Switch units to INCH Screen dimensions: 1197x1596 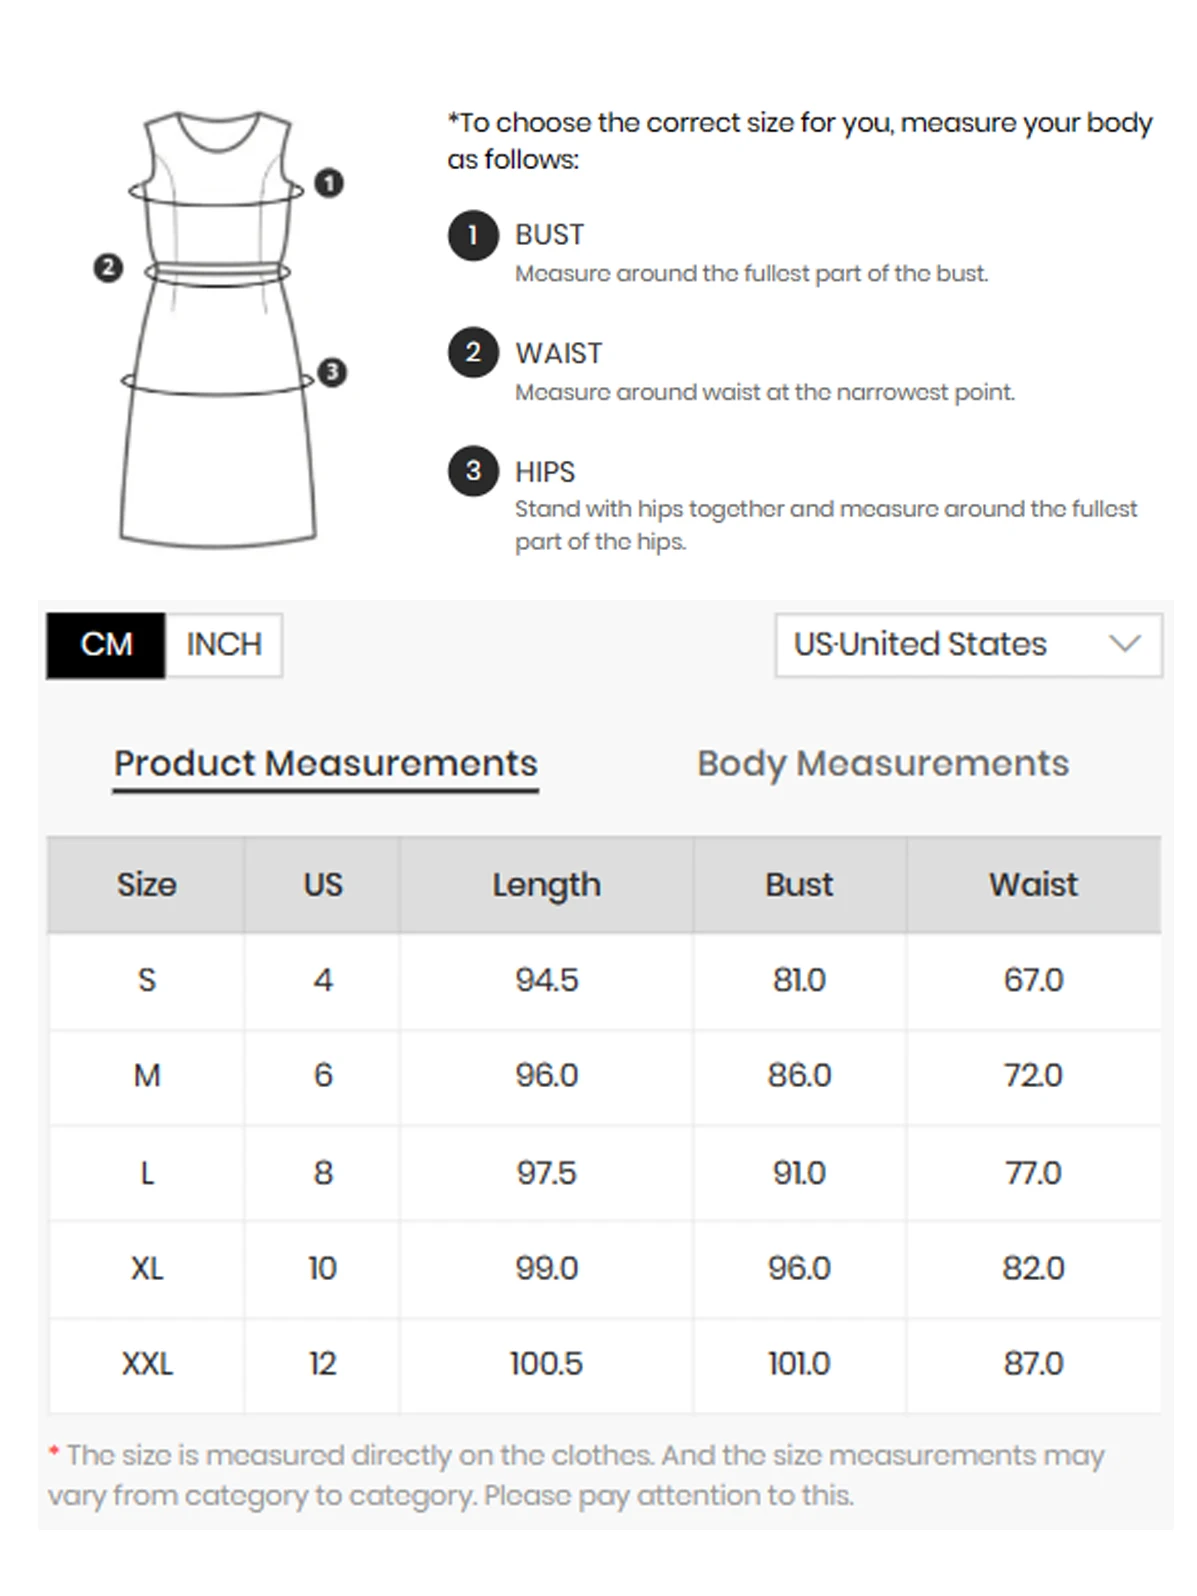point(224,645)
